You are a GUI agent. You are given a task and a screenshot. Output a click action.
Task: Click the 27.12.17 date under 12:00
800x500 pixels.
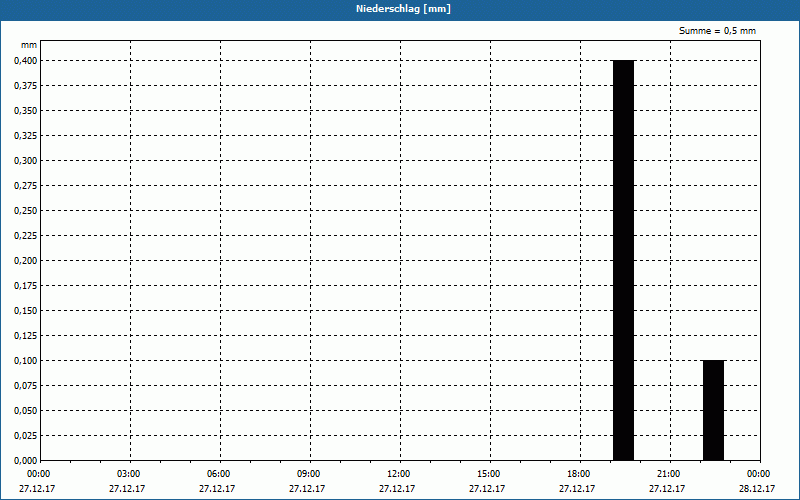pyautogui.click(x=397, y=488)
